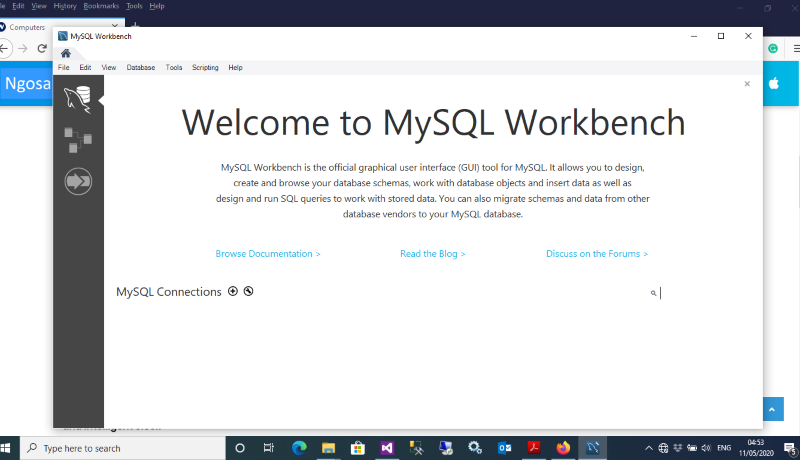Open Firefox Tools menu in top bar
800x460 pixels.
pos(134,6)
